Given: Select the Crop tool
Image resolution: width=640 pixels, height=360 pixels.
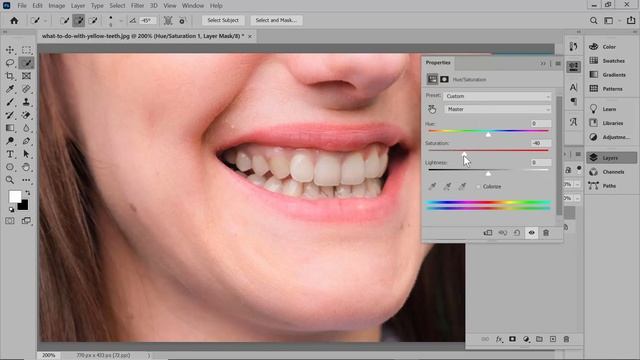Looking at the screenshot, I should tap(10, 76).
